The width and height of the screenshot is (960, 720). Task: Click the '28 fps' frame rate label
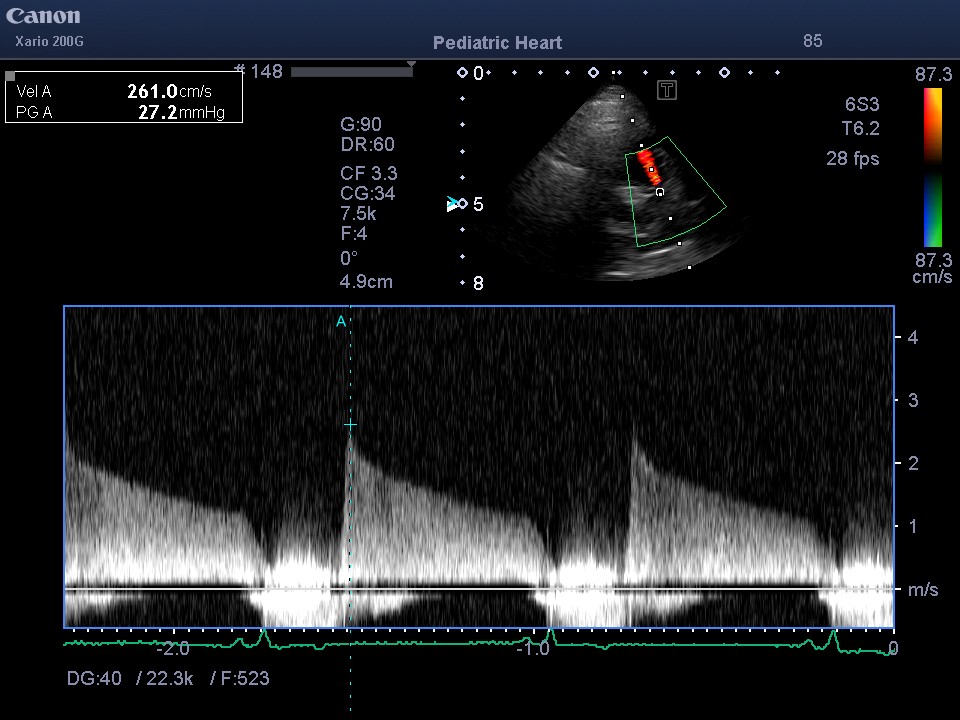pyautogui.click(x=853, y=159)
